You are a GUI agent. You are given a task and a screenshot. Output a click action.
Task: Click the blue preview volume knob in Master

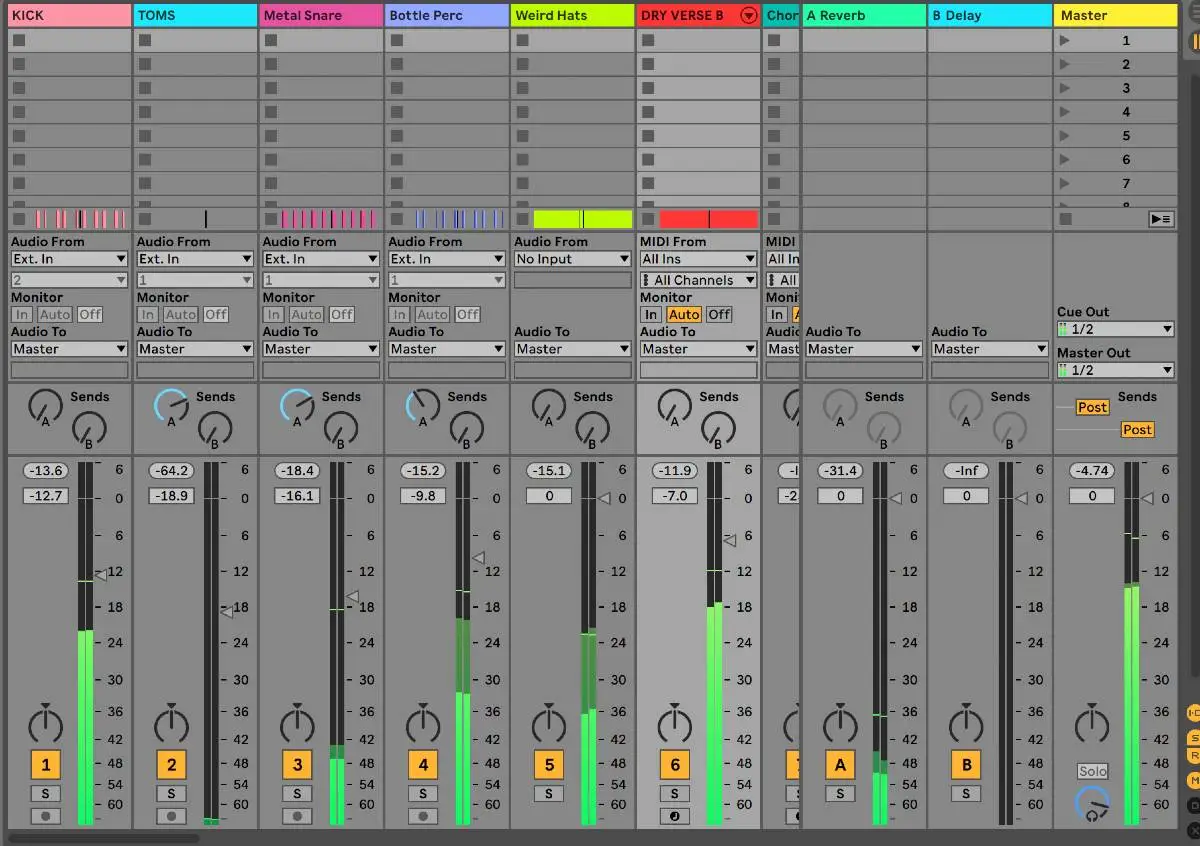click(x=1092, y=803)
